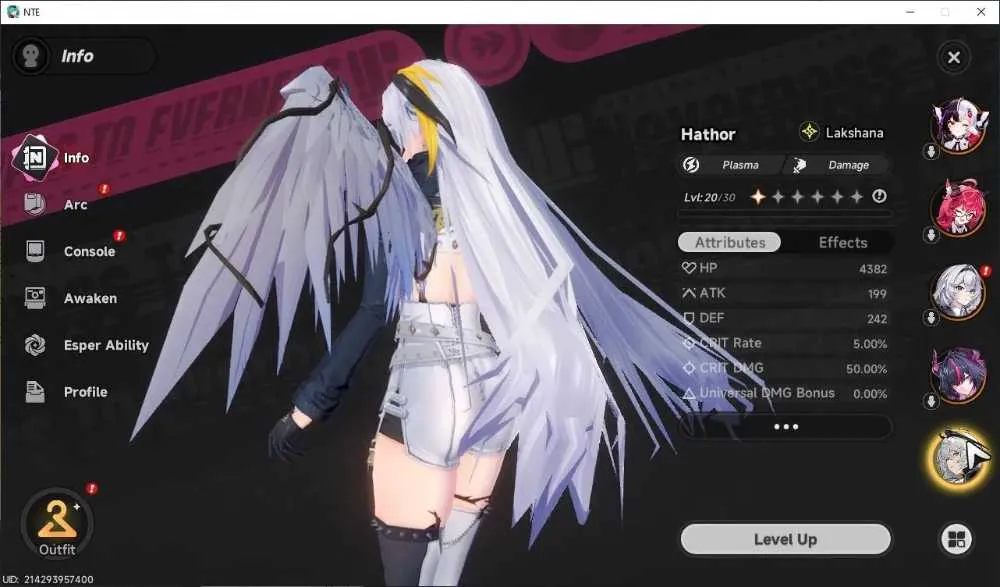Click the small badge under the red-haired portrait

931,235
